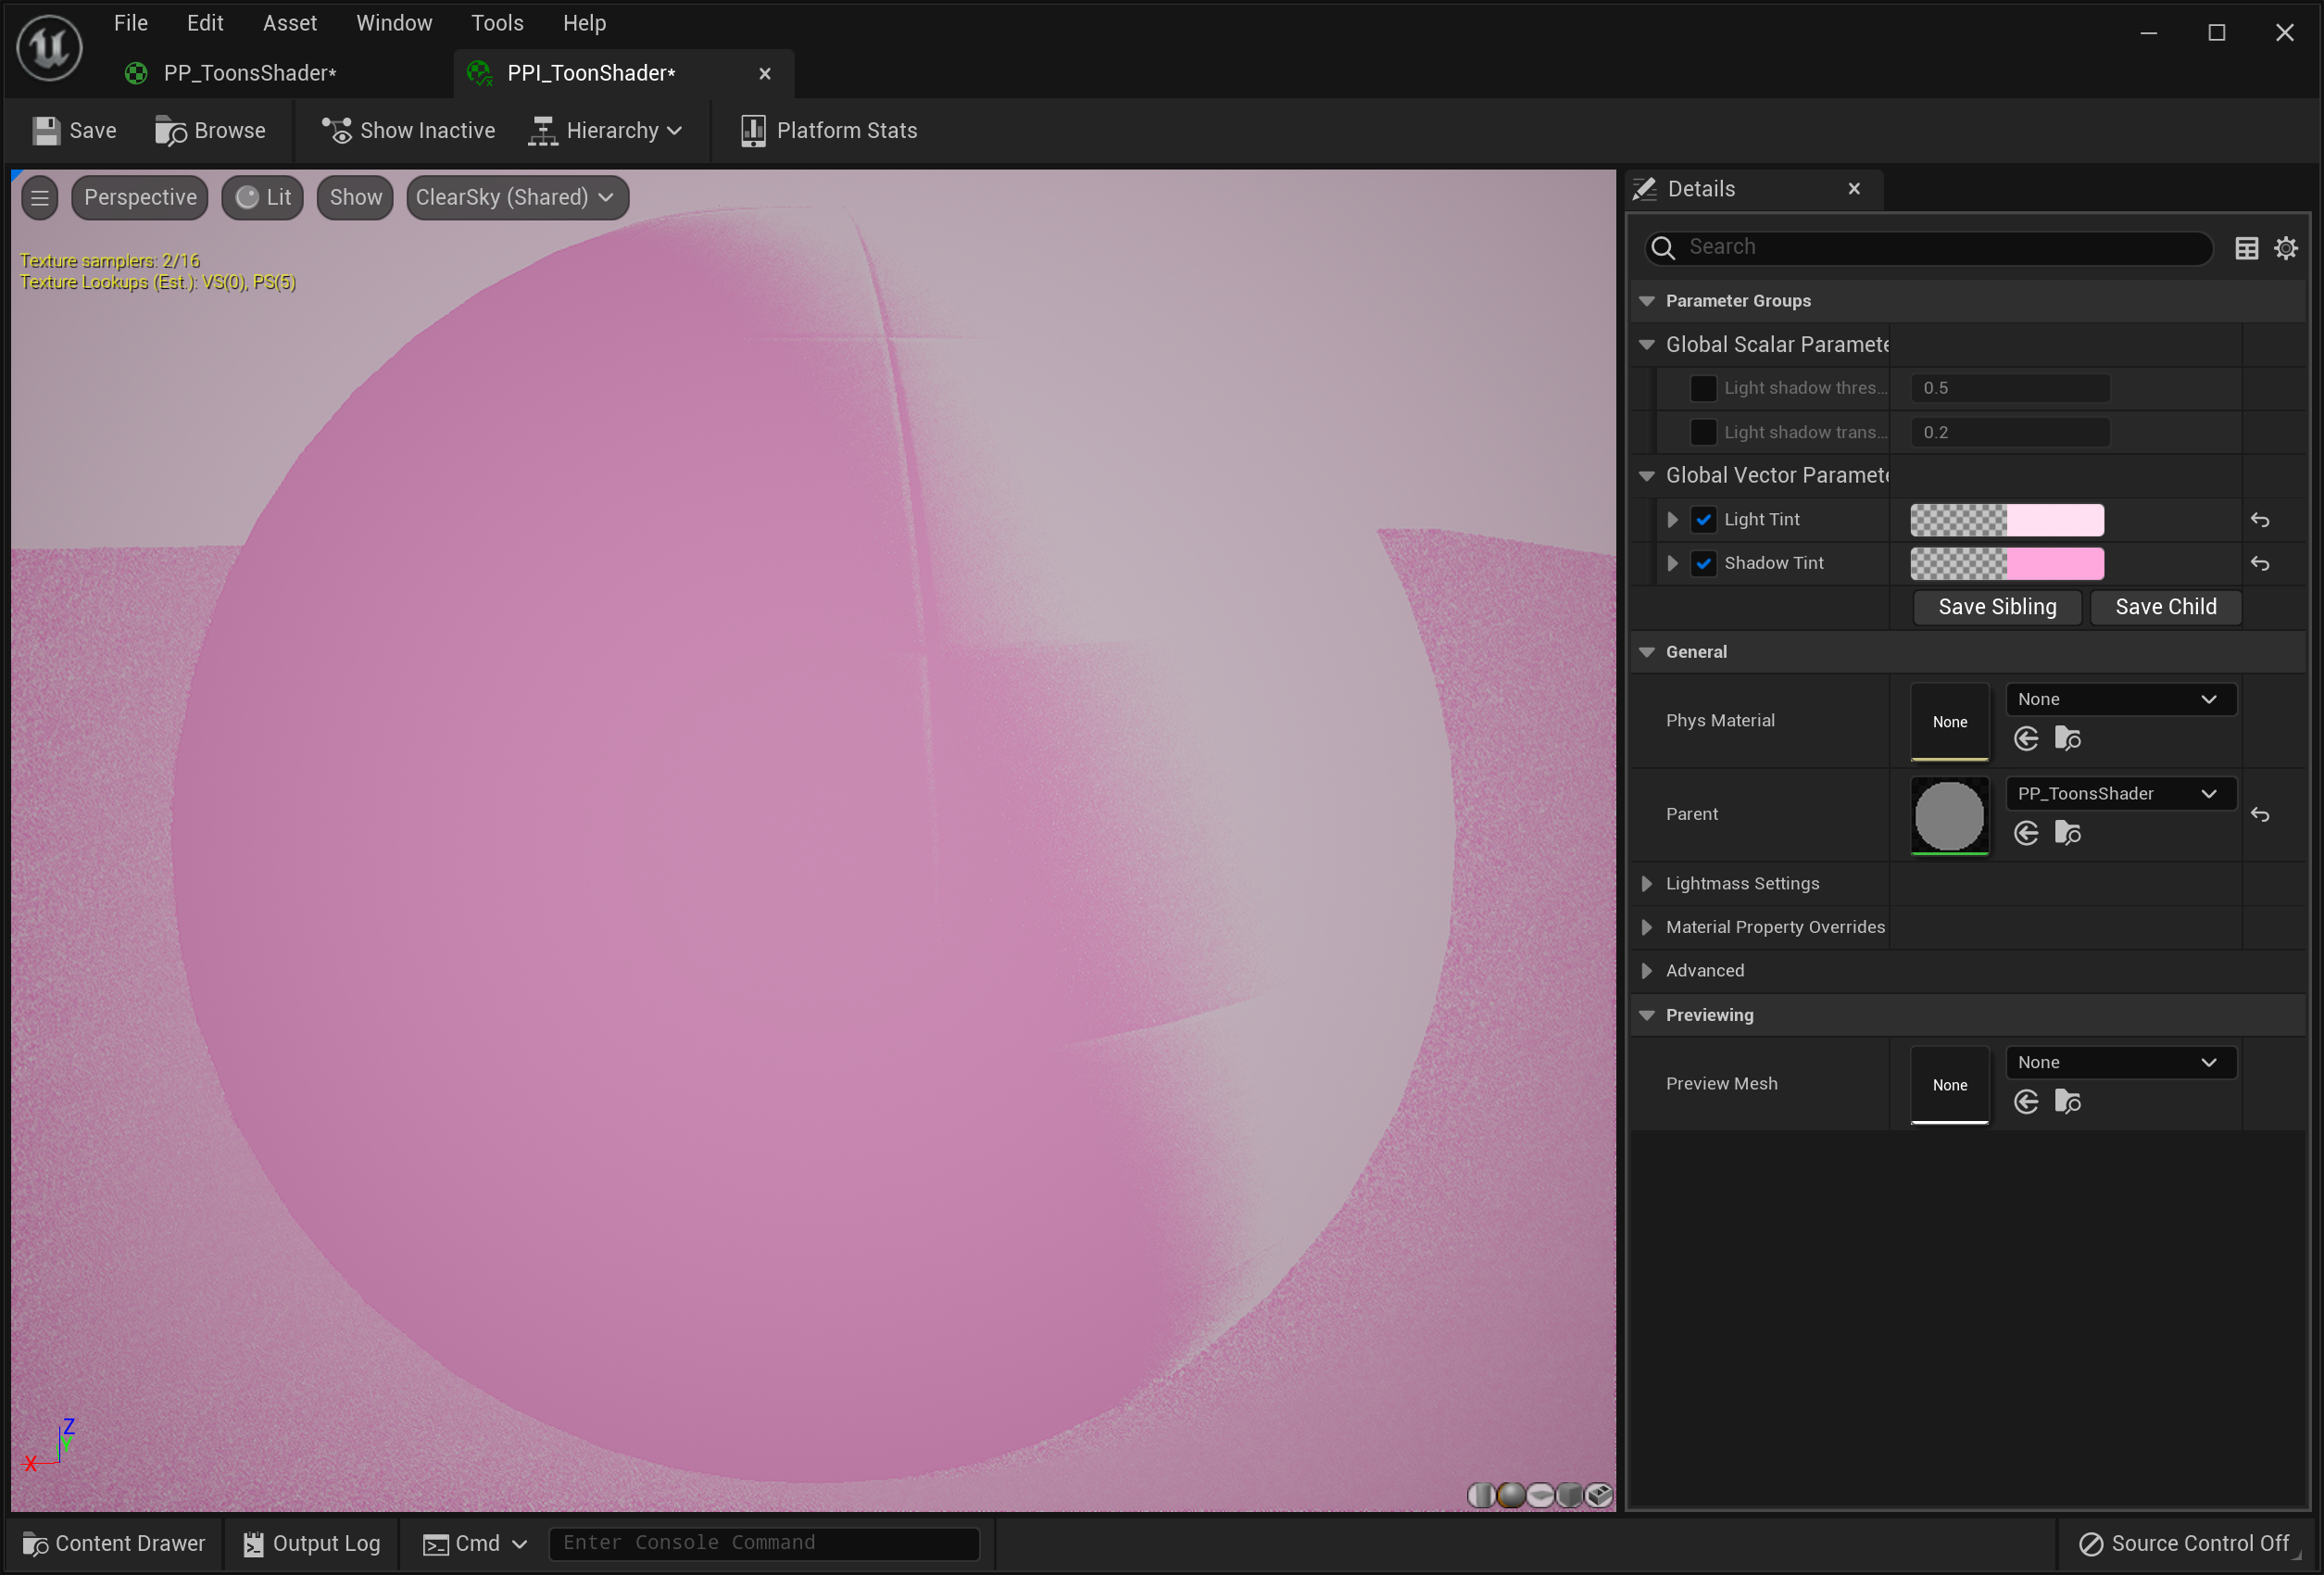This screenshot has height=1575, width=2324.
Task: Browse to Preview Mesh asset in Content Browser
Action: [2067, 1102]
